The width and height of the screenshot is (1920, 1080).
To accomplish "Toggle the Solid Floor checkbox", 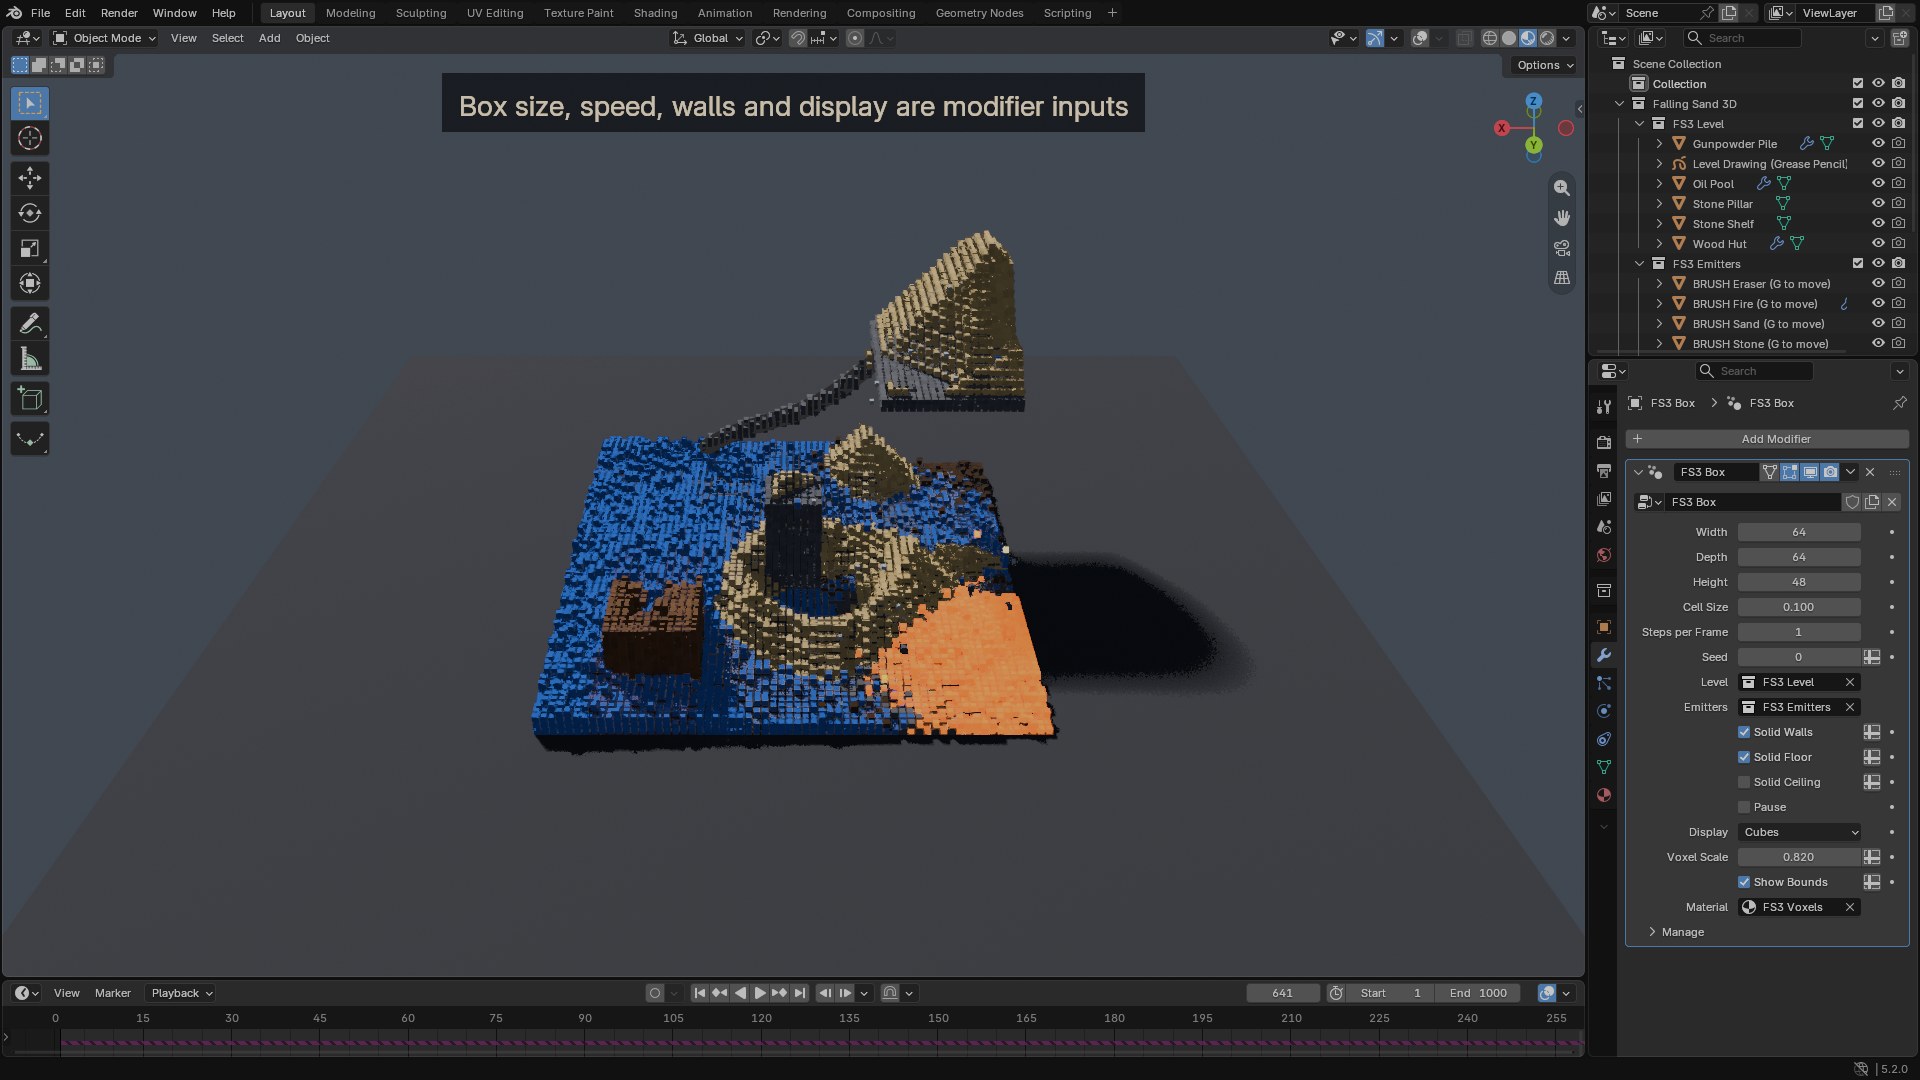I will (x=1744, y=757).
